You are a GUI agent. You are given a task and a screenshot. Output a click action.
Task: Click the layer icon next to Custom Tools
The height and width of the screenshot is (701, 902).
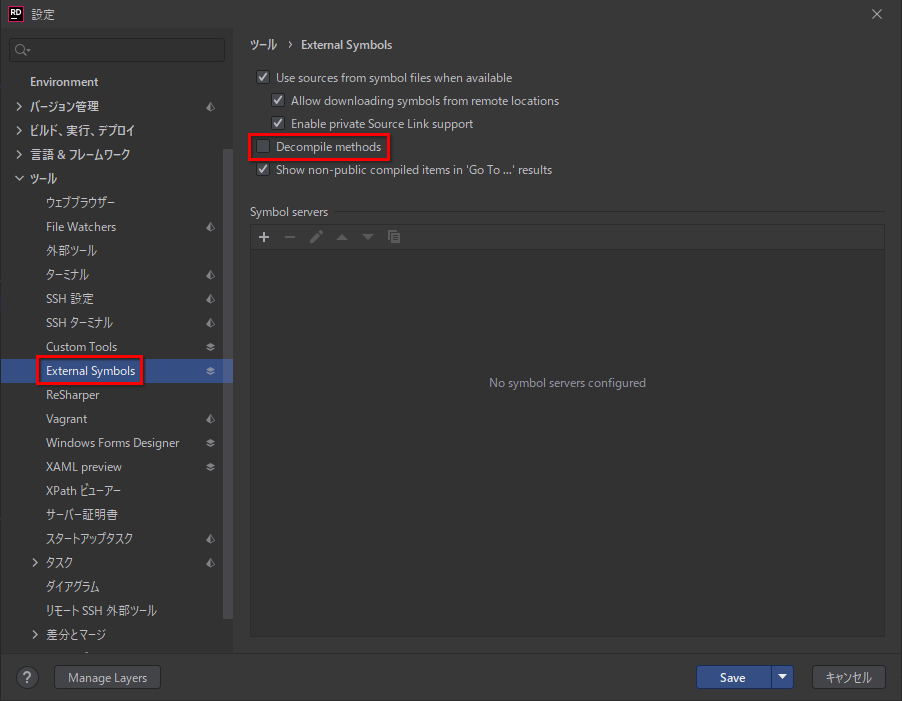click(x=211, y=347)
